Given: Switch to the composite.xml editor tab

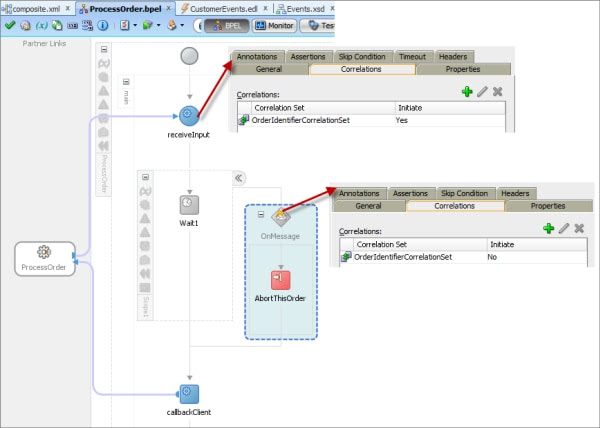Looking at the screenshot, I should point(36,8).
